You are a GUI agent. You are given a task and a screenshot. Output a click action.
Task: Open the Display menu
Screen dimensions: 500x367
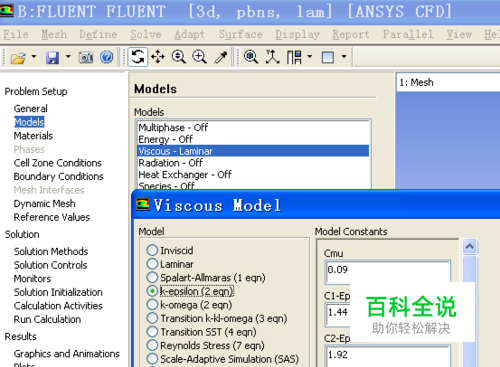298,34
